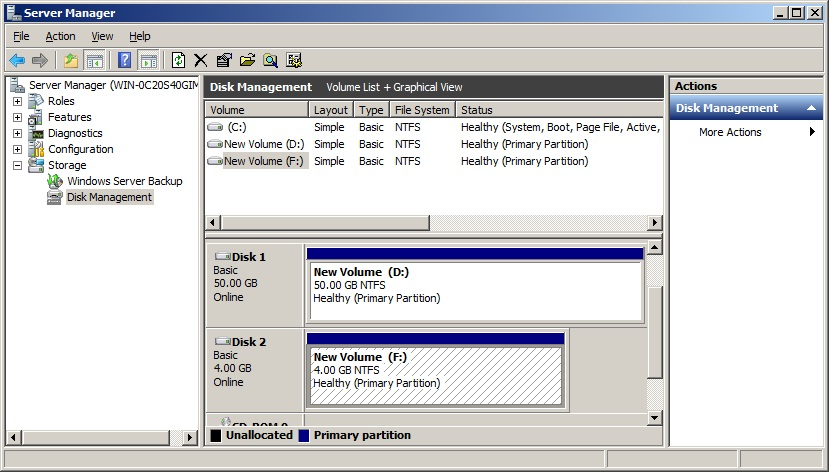Click the blue Primary partition legend swatch
This screenshot has width=829, height=472.
click(x=303, y=436)
